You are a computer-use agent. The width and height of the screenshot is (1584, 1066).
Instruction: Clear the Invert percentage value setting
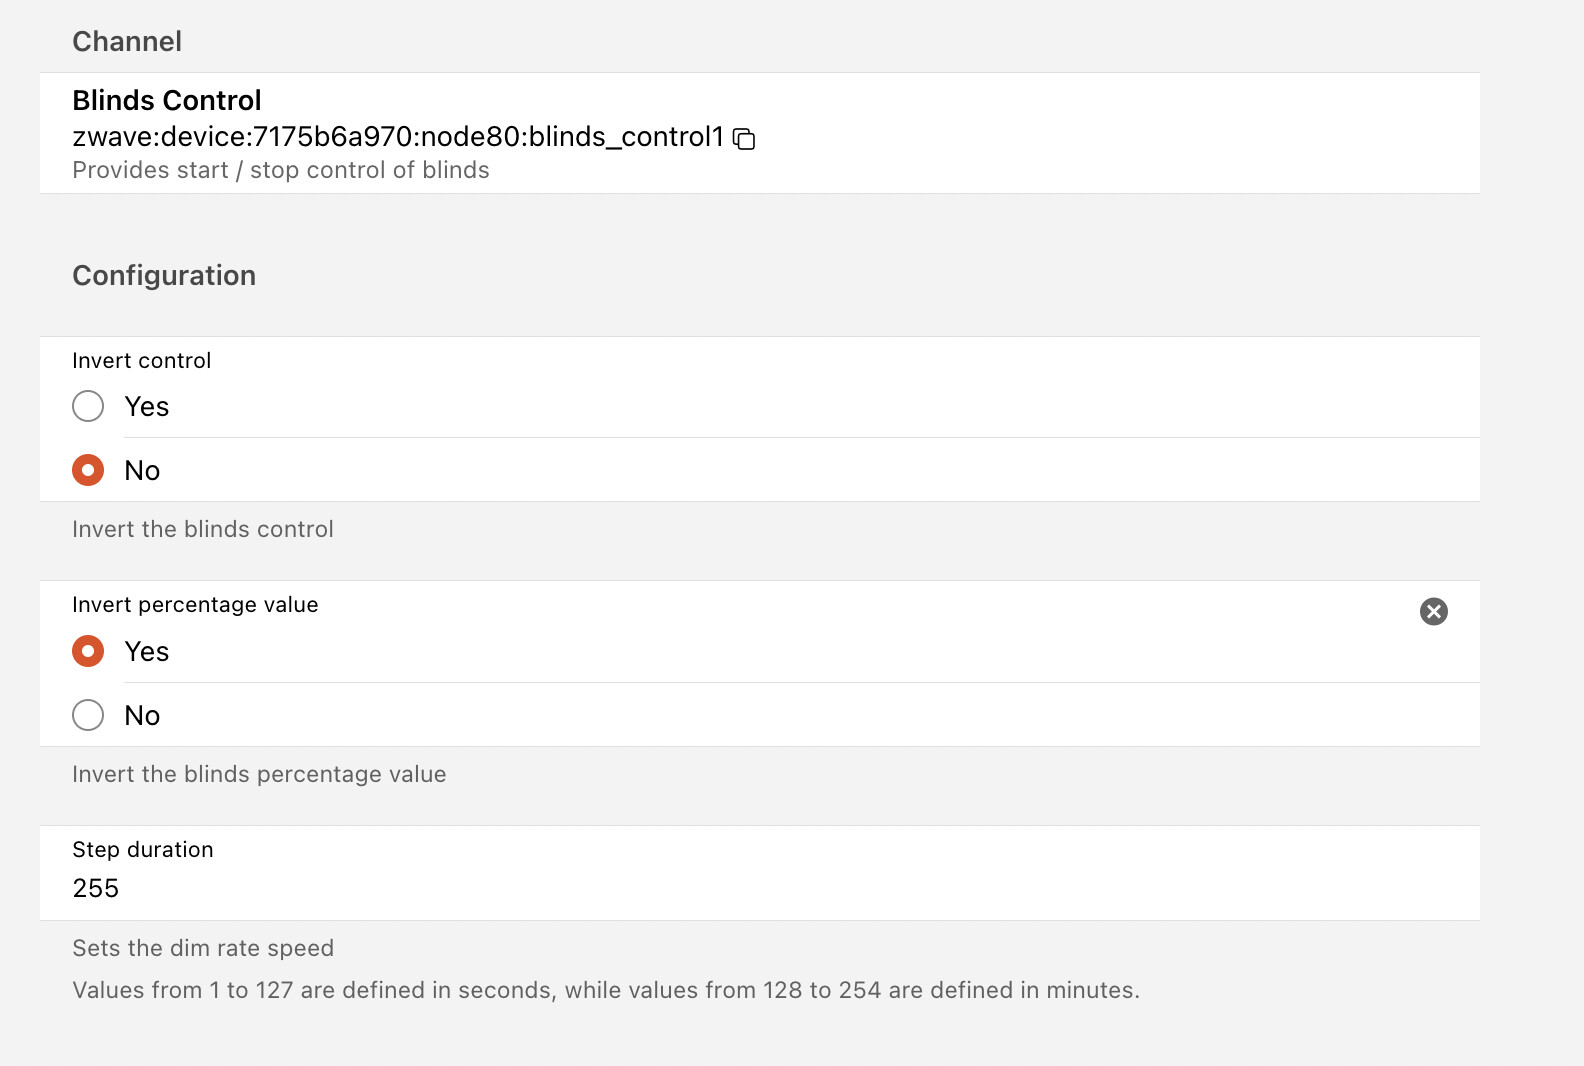click(1433, 611)
